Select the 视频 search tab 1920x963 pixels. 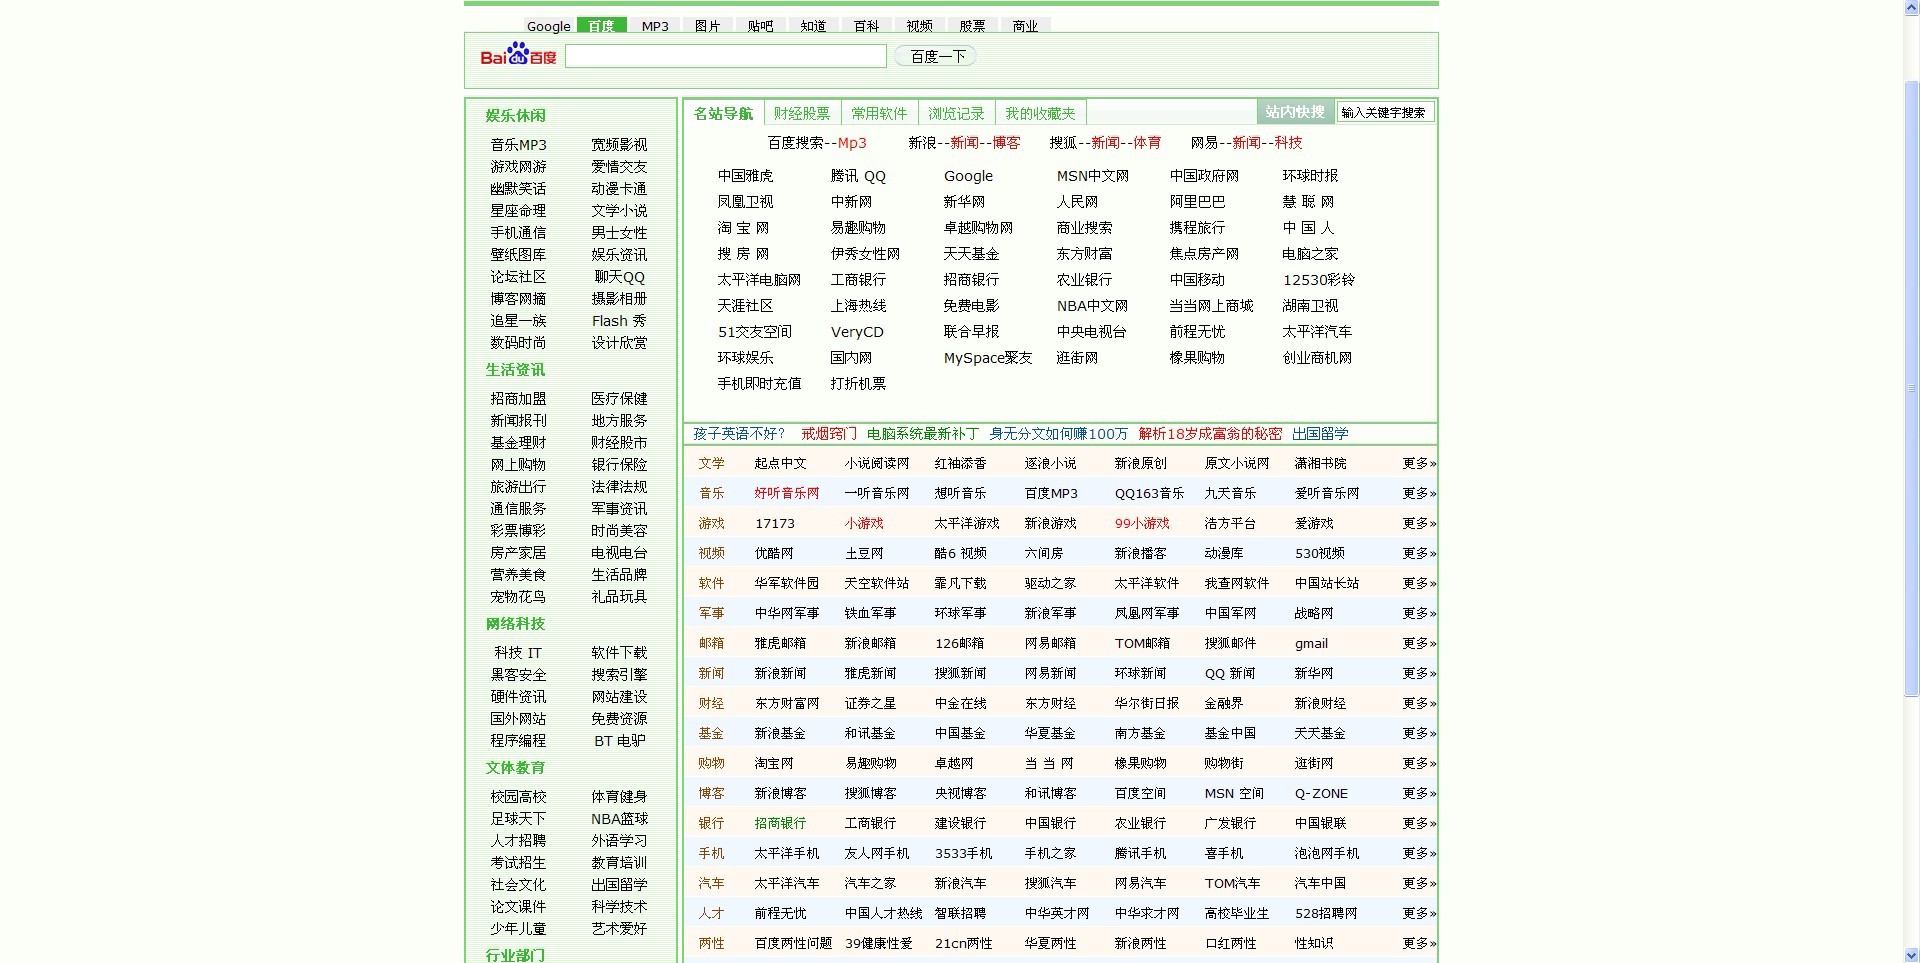tap(919, 26)
